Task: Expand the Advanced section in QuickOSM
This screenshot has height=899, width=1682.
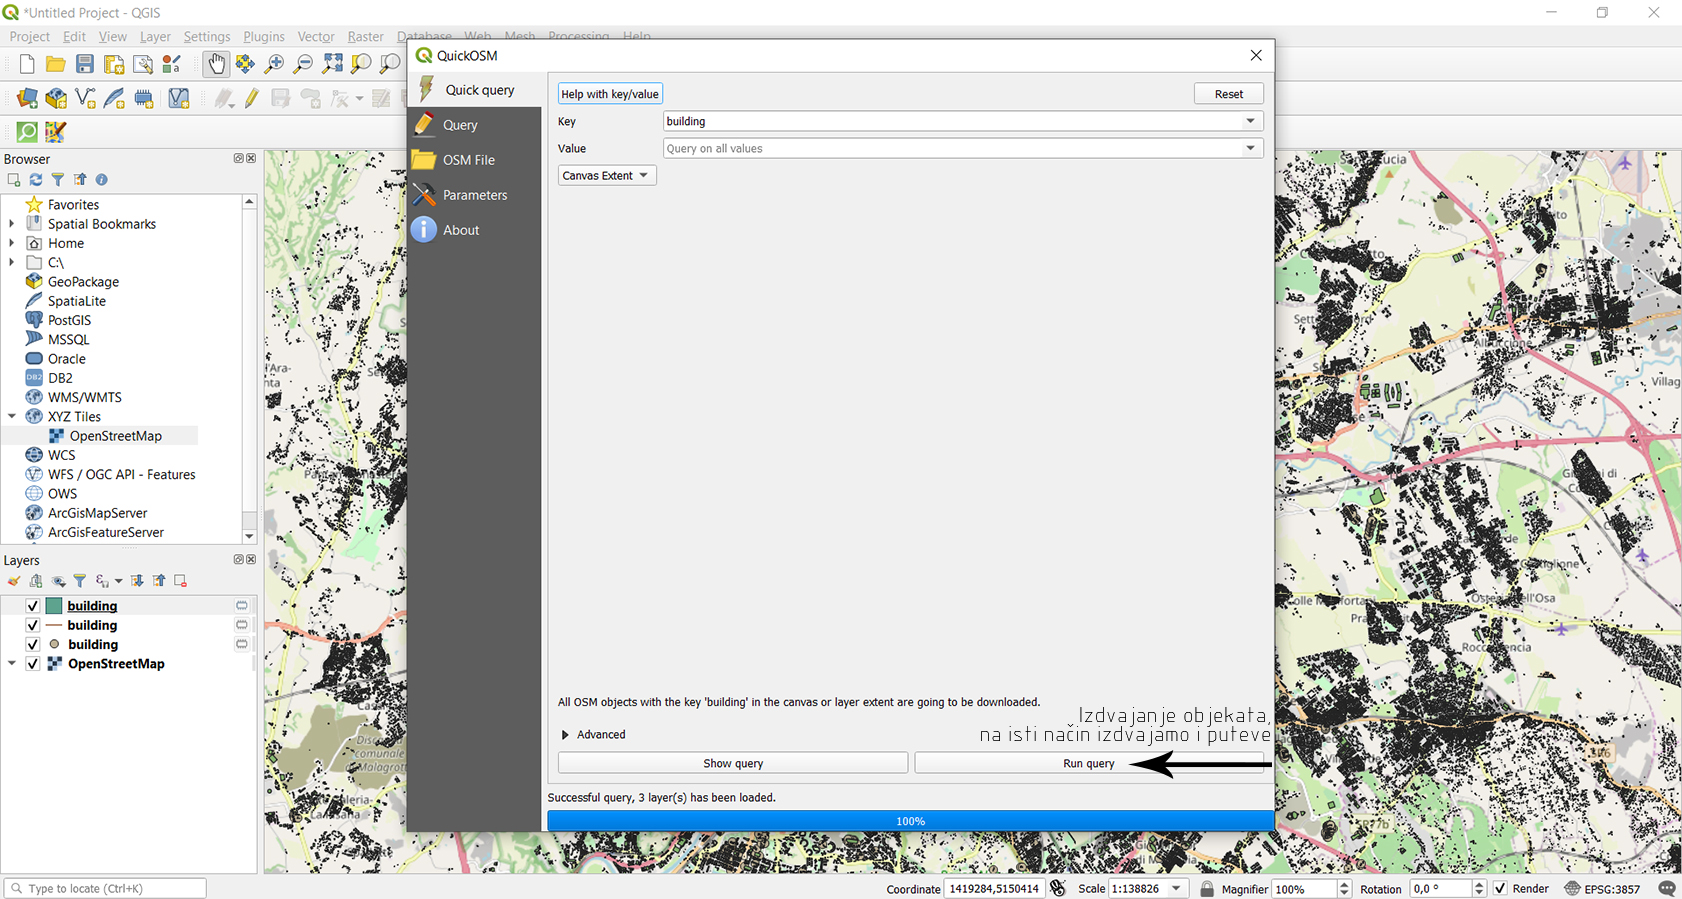Action: tap(565, 735)
